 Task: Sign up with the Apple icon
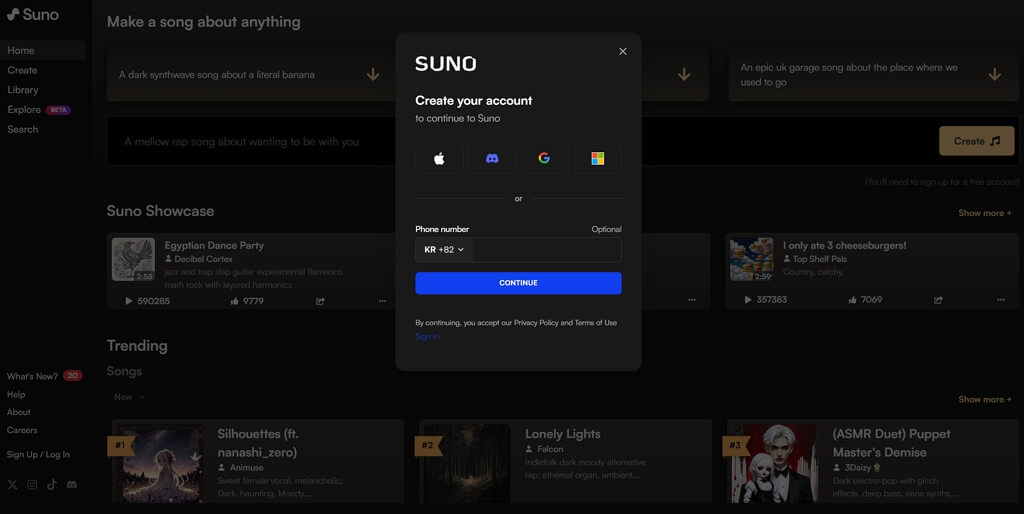(x=439, y=158)
